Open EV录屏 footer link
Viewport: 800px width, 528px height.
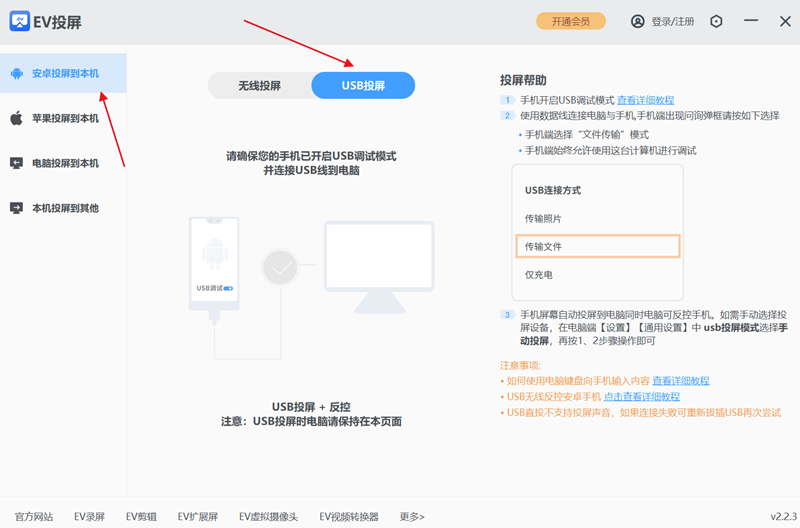click(89, 517)
